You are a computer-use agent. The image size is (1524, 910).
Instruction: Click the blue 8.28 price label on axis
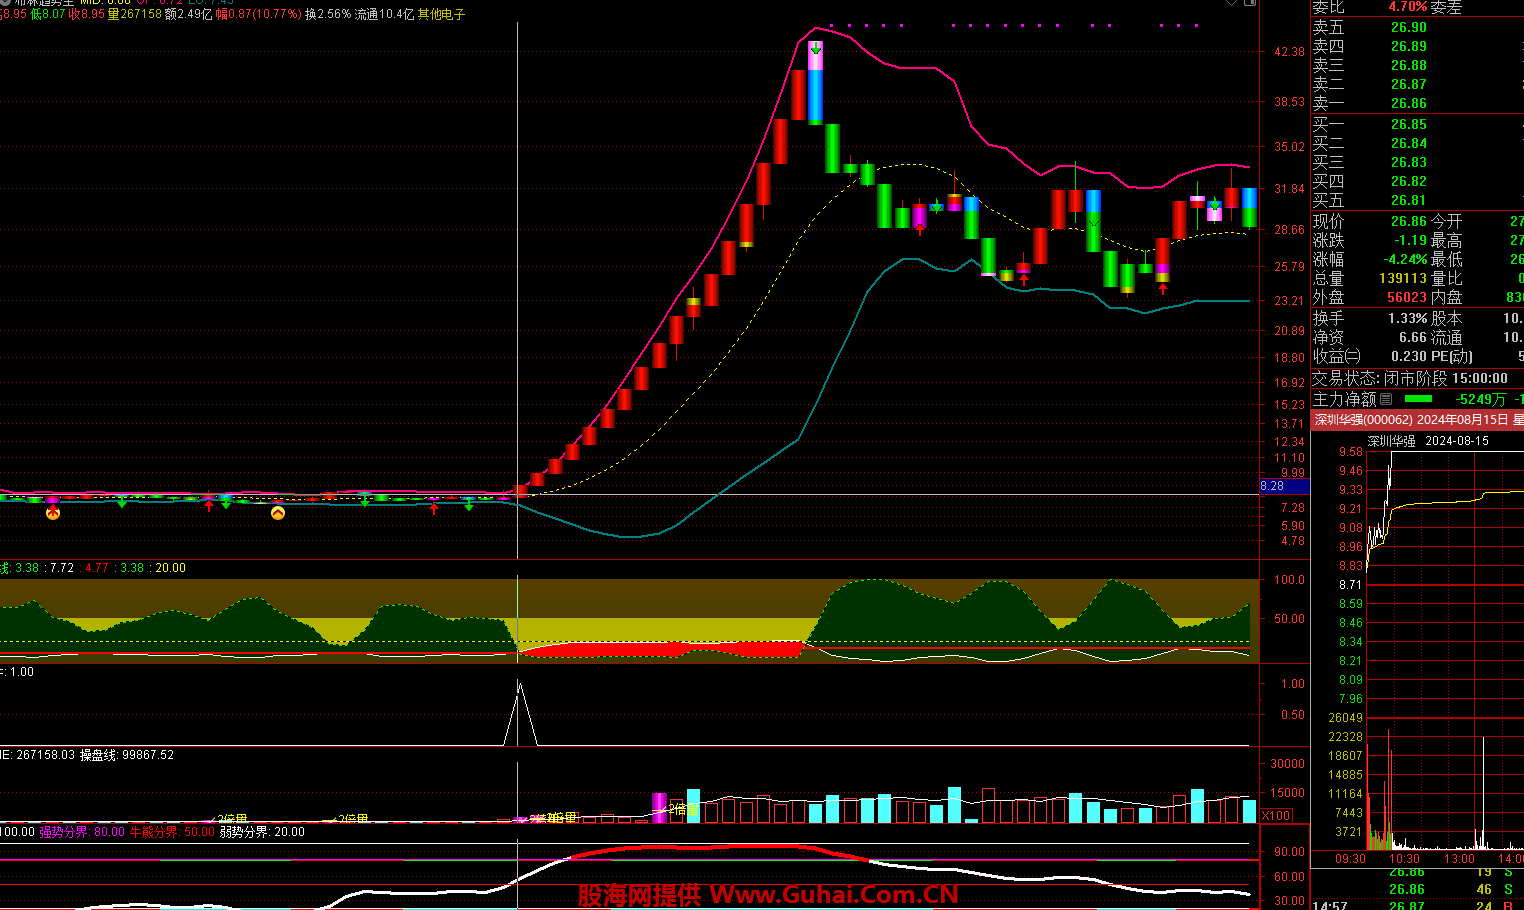coord(1283,486)
